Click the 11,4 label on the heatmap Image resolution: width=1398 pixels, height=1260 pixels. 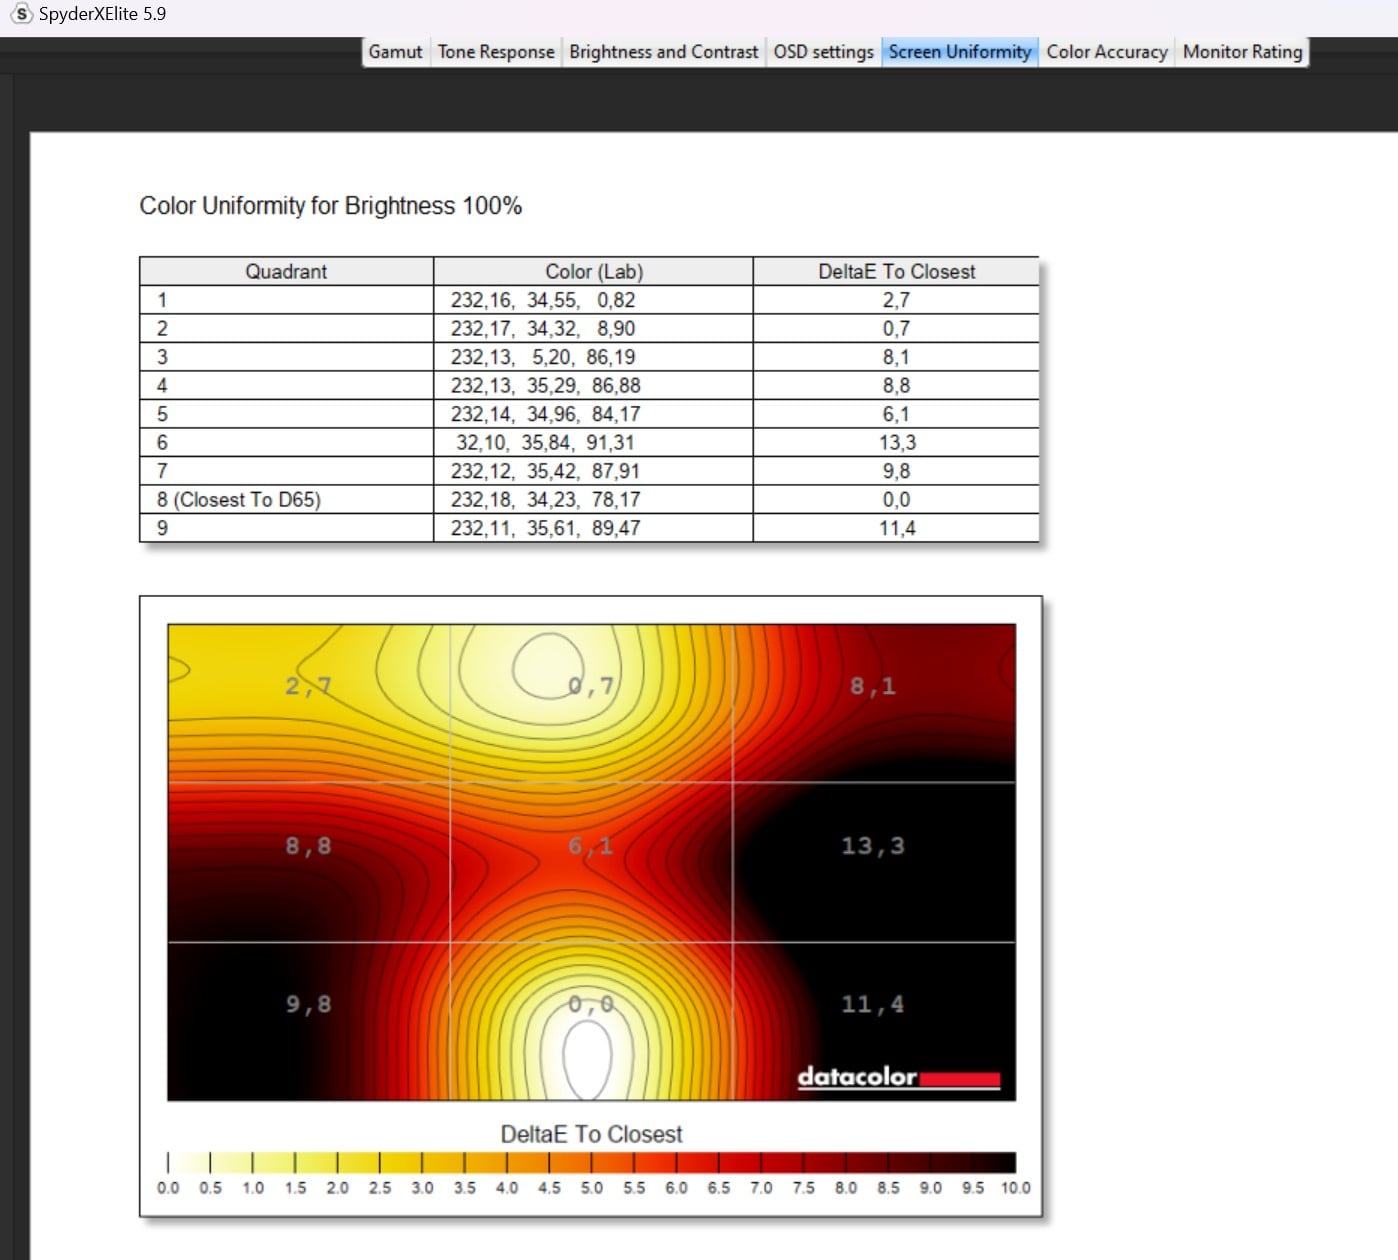coord(873,1004)
